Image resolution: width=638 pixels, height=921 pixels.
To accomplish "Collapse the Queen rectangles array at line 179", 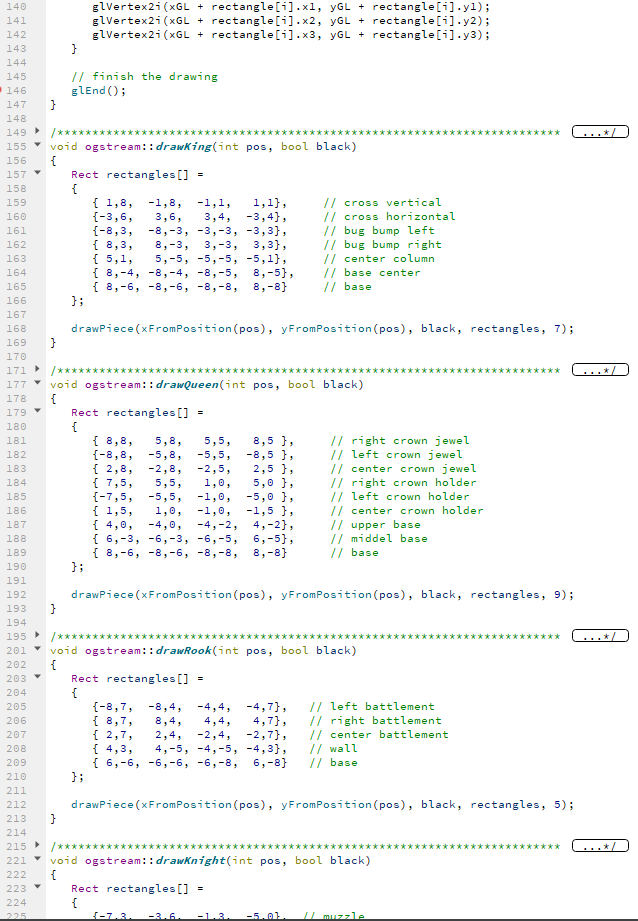I will click(38, 411).
